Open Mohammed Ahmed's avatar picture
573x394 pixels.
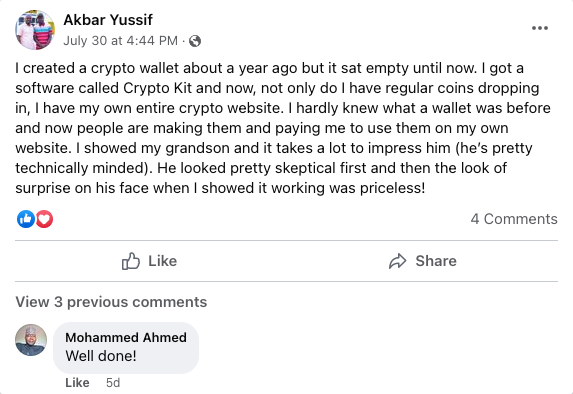point(31,340)
